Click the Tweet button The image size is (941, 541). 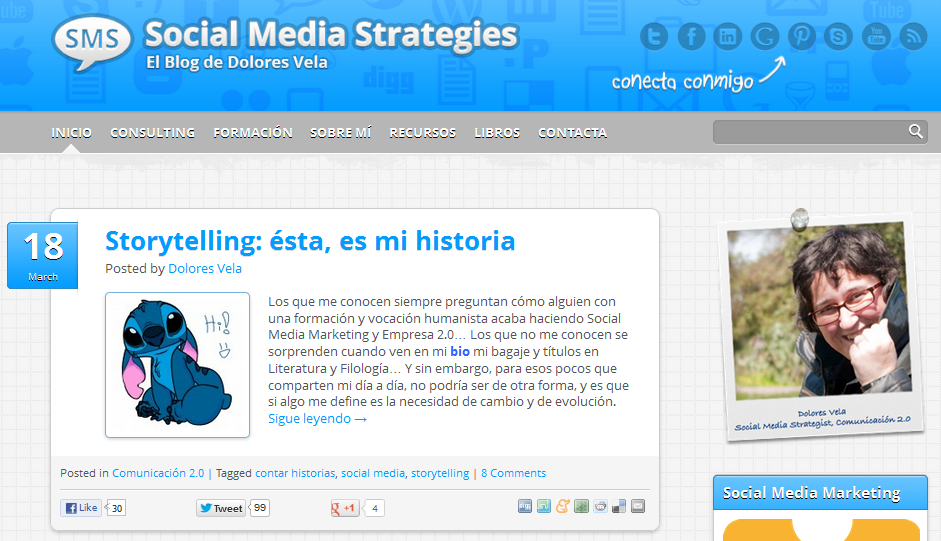coord(221,508)
